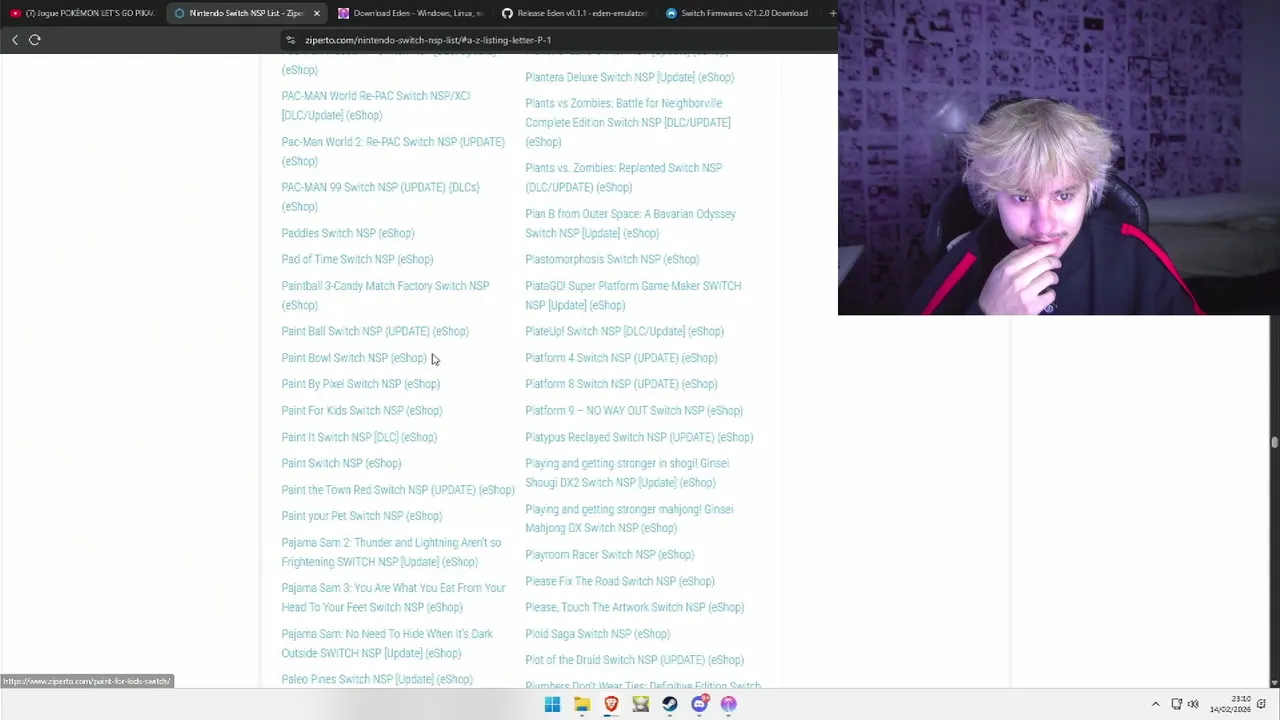Open Playroom Racer Switch NSP link
This screenshot has width=1280, height=720.
coord(609,555)
